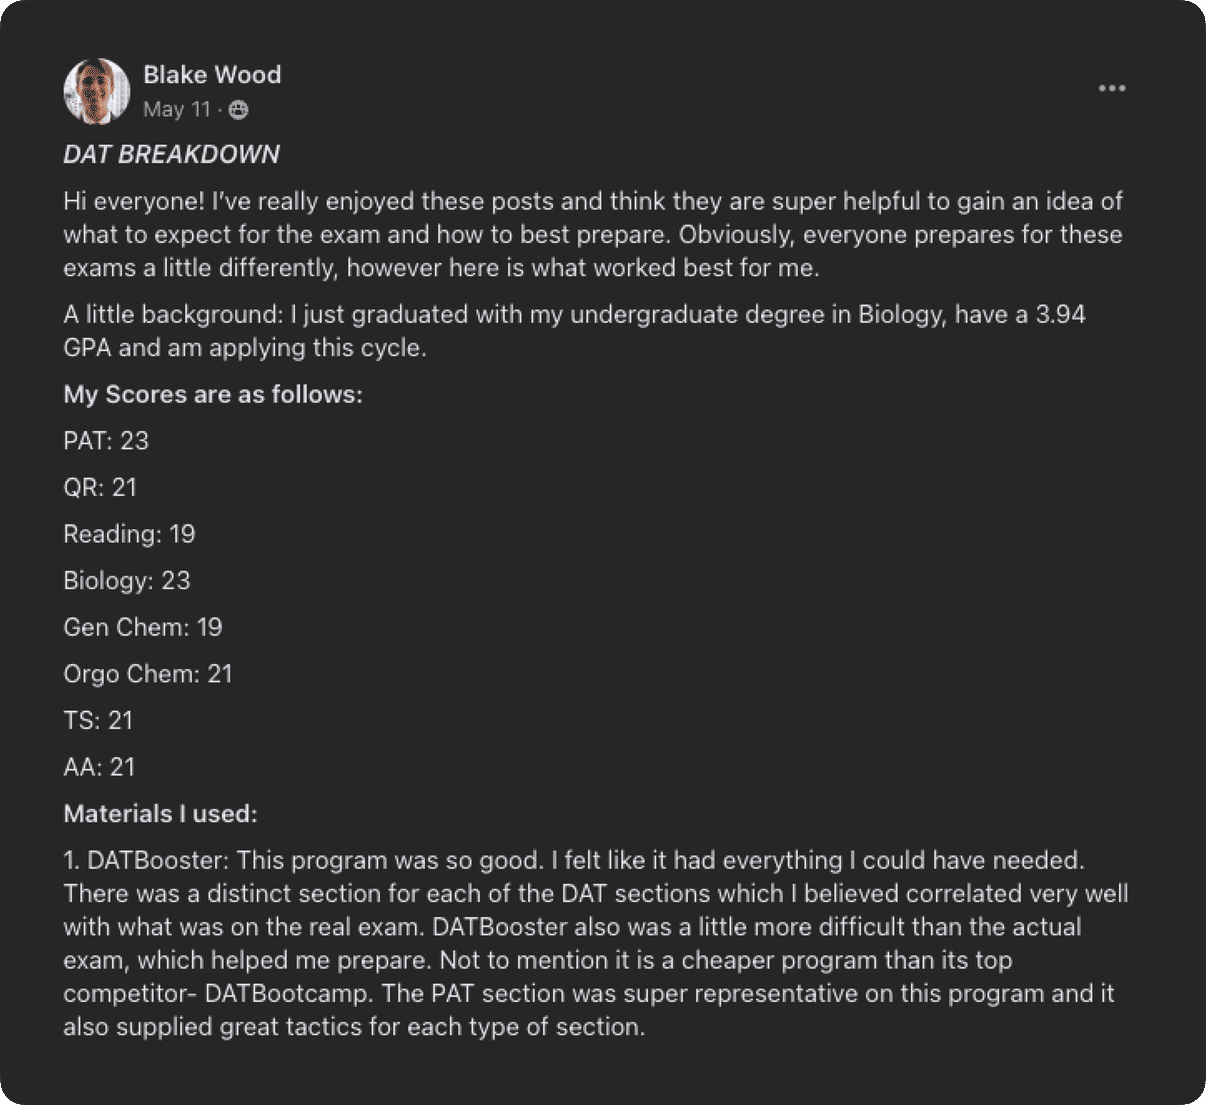Click the PAT: 23 score line

(x=106, y=440)
